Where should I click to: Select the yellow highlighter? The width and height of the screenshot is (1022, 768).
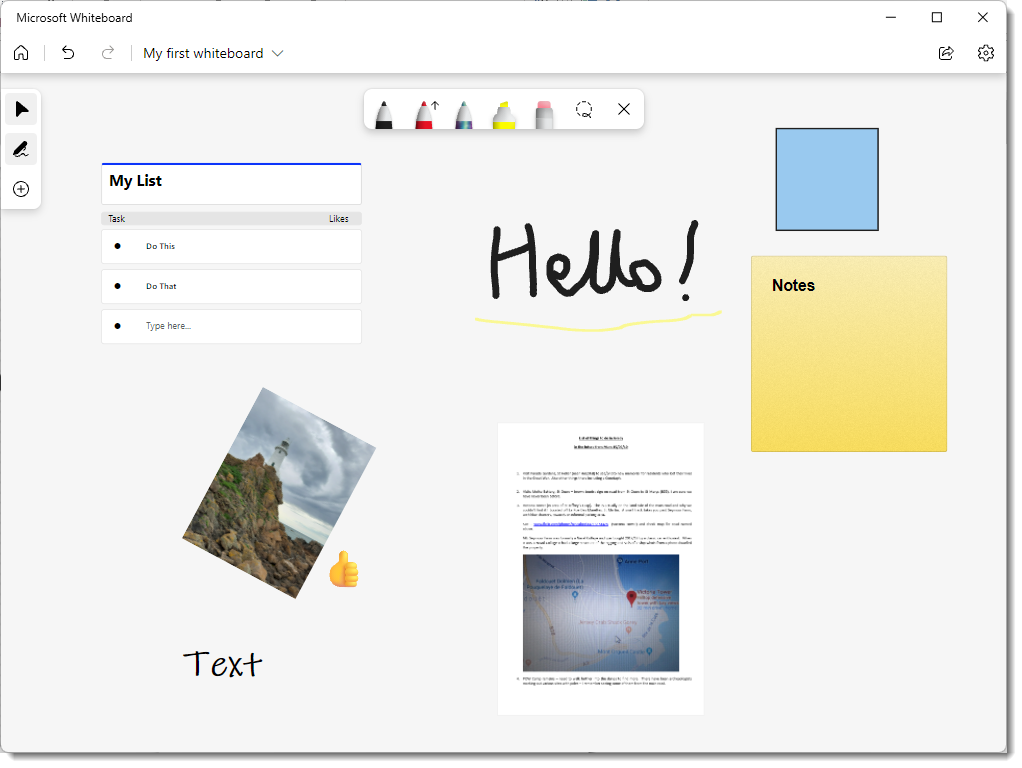(x=503, y=114)
